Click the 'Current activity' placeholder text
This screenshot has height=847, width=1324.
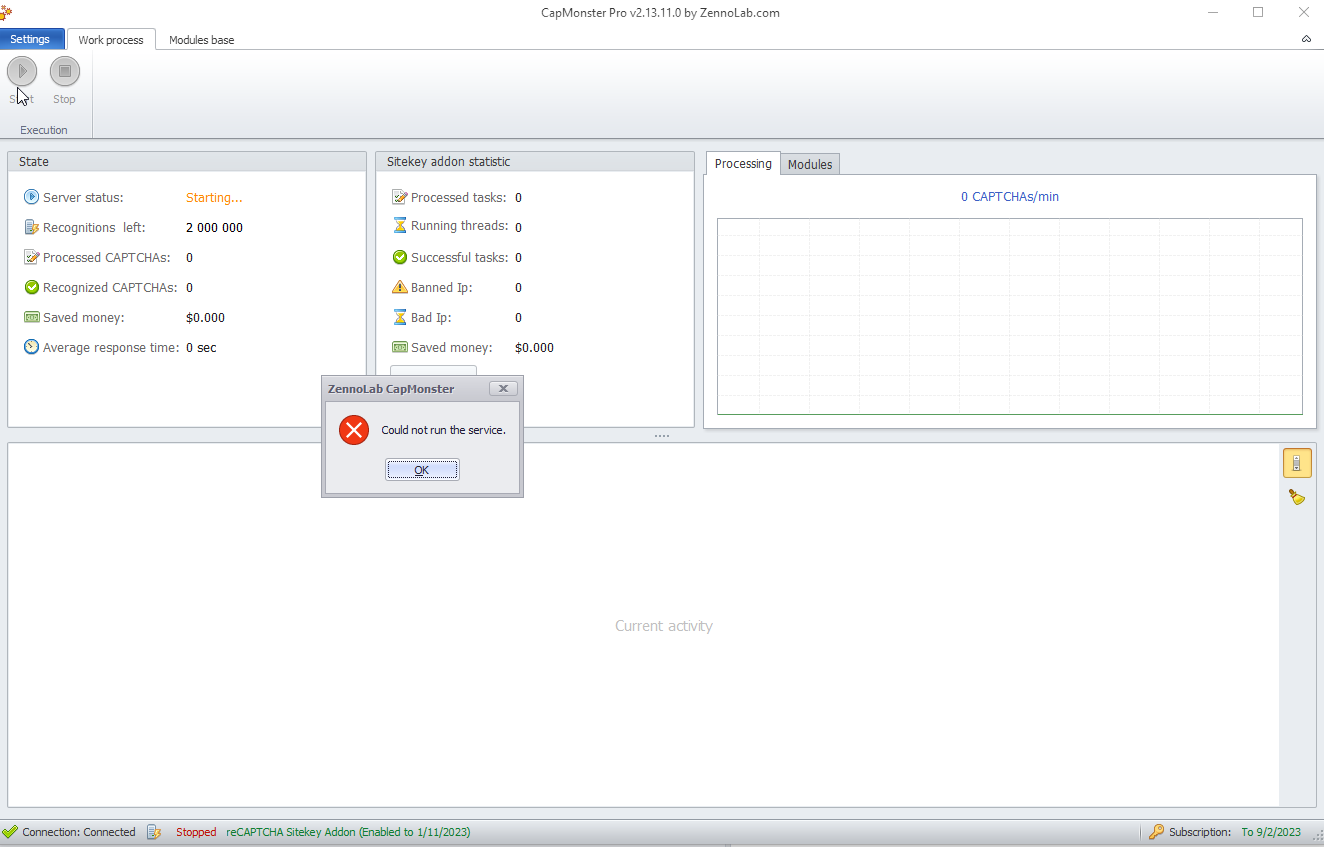[664, 626]
